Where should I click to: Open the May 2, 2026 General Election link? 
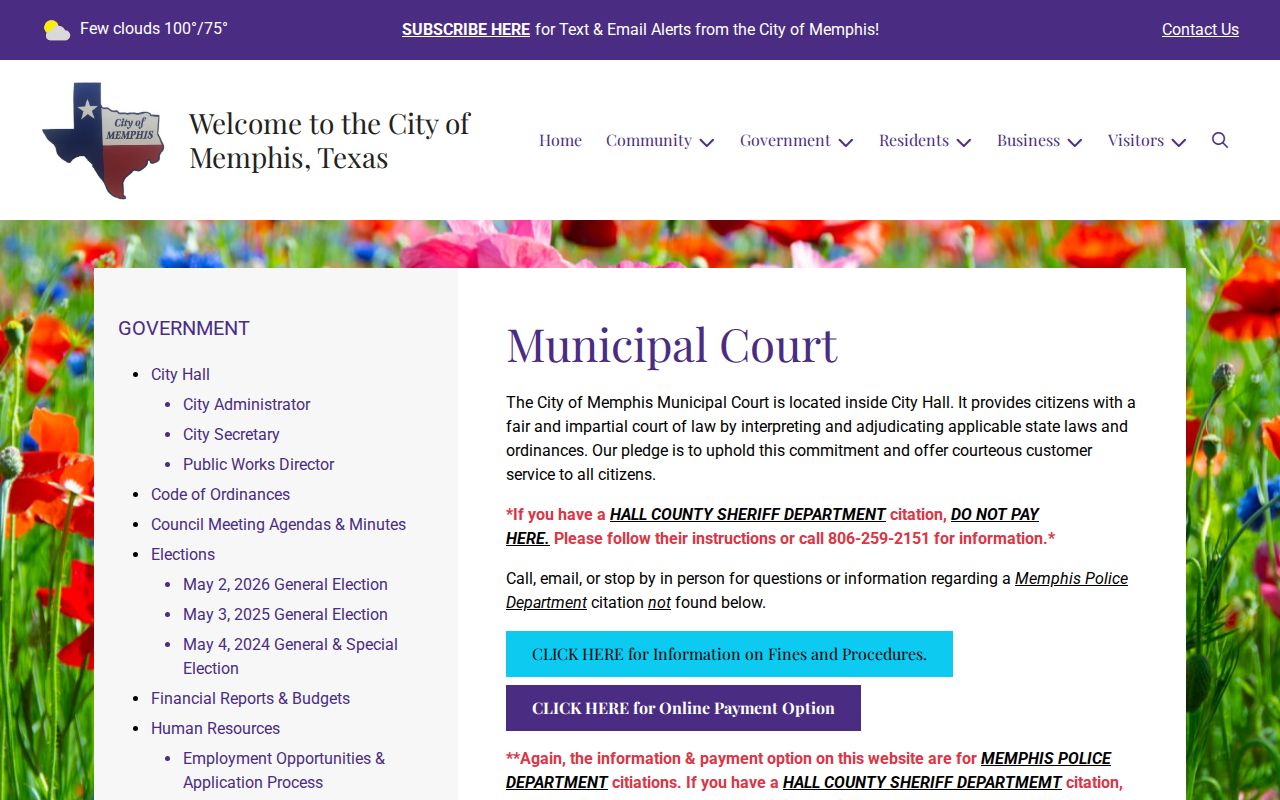point(285,584)
